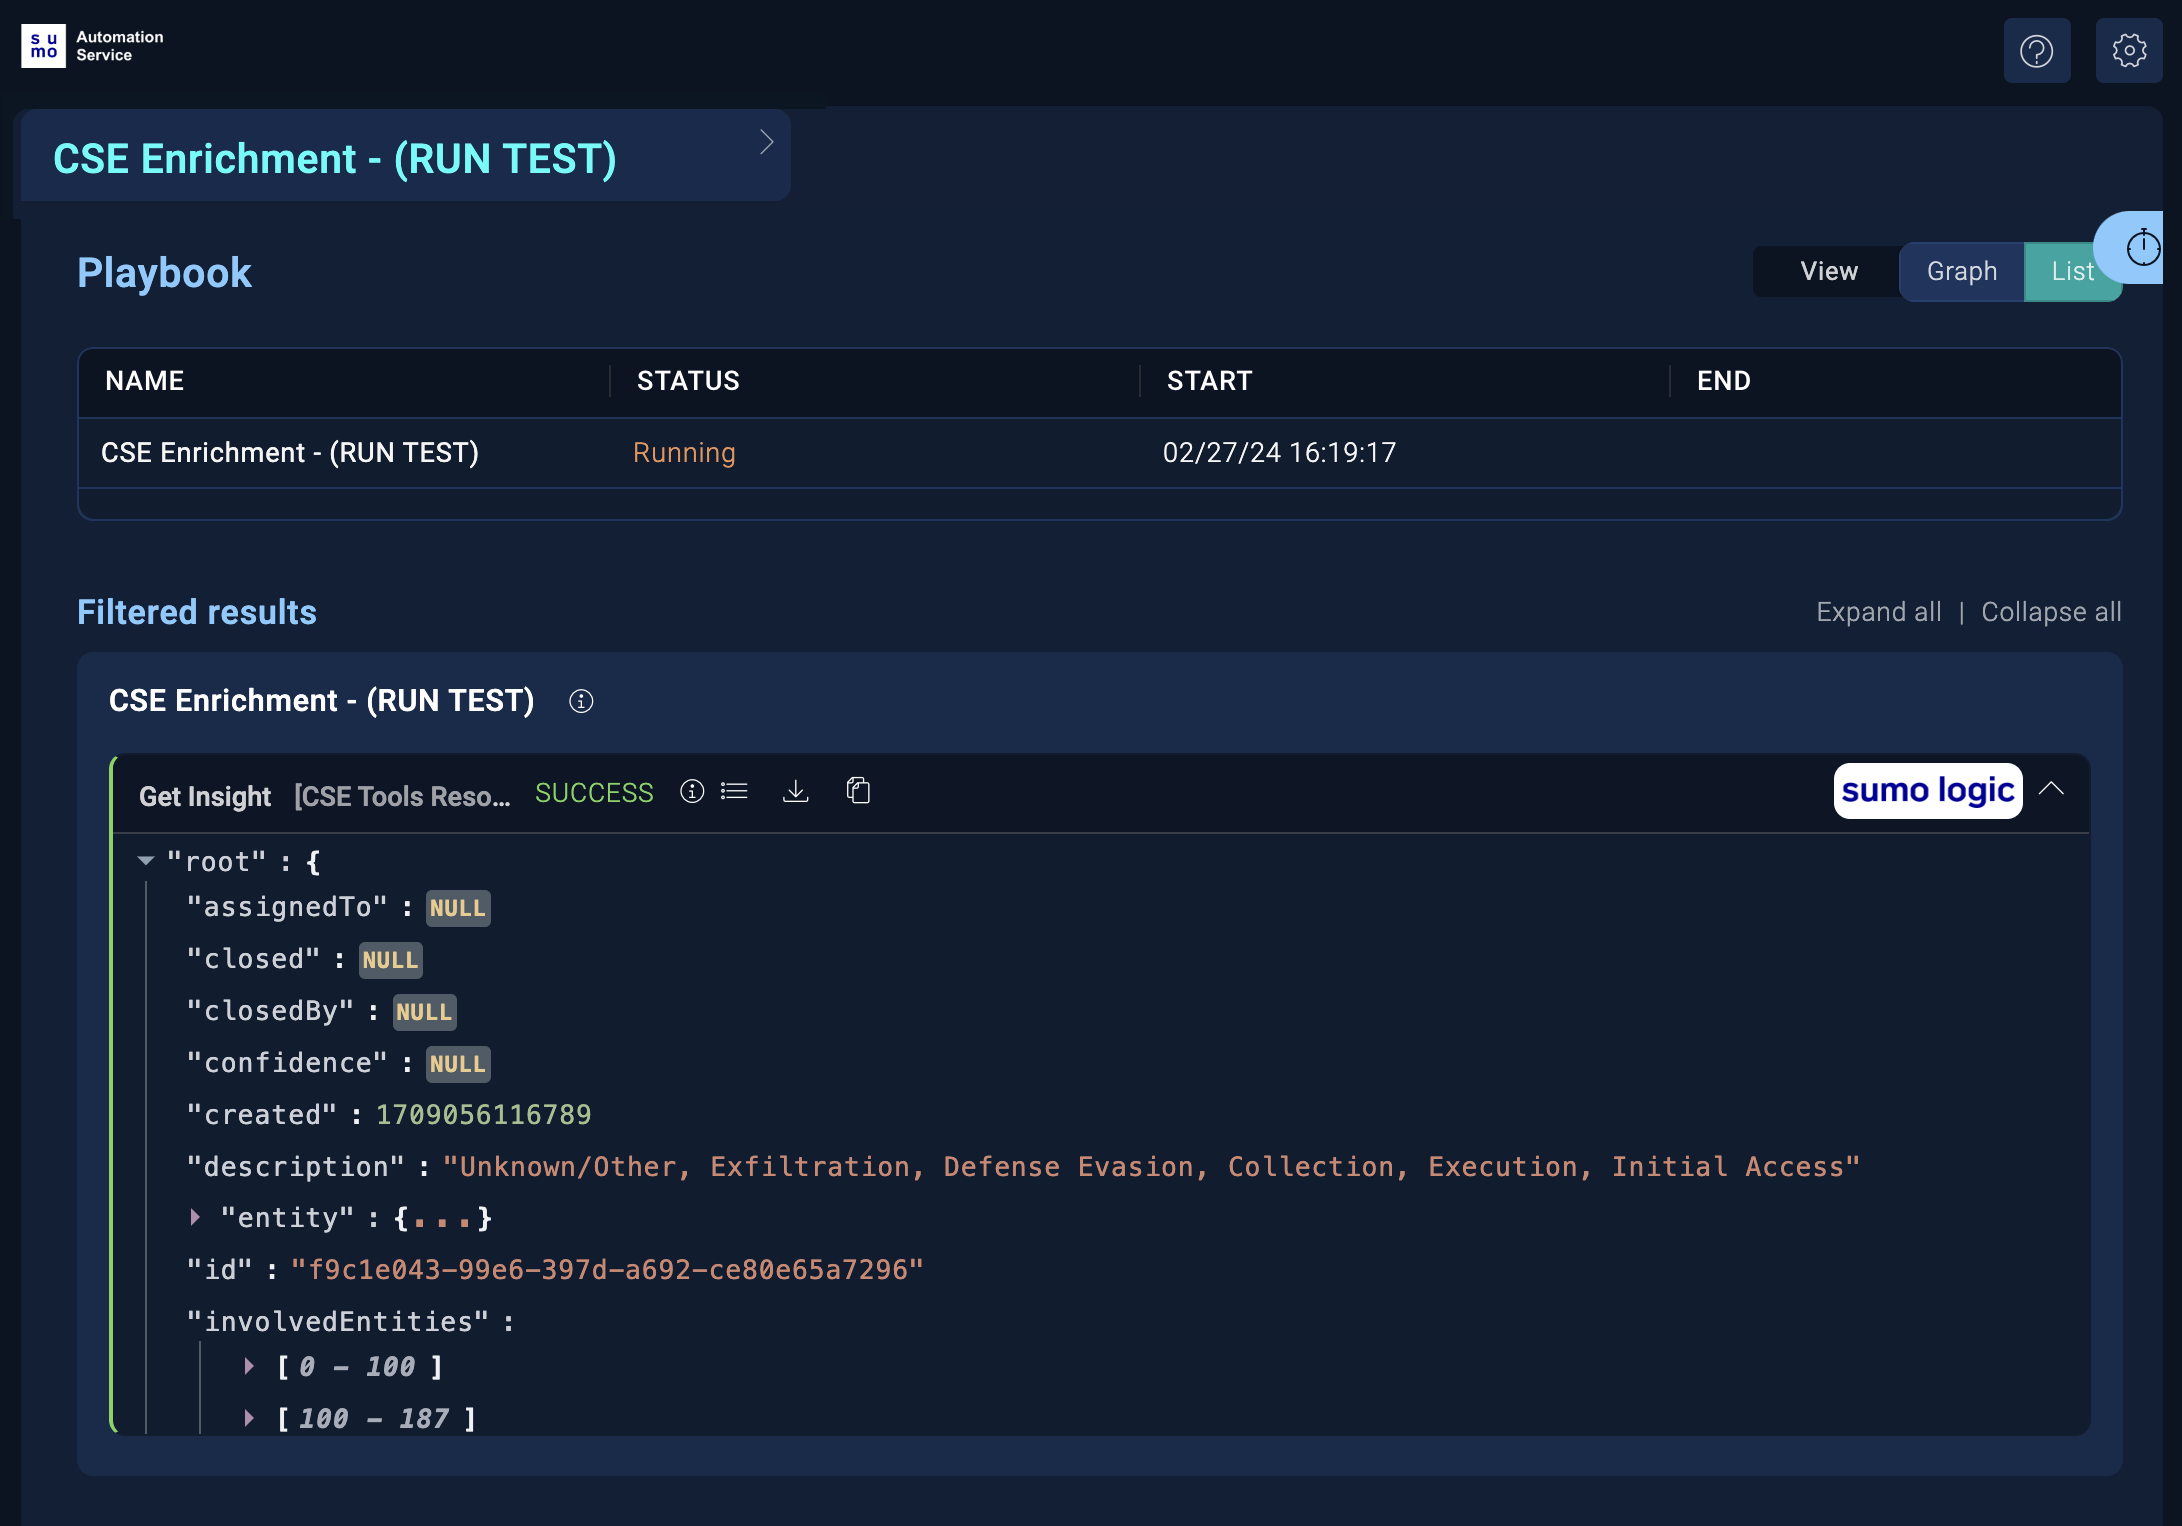The height and width of the screenshot is (1526, 2182).
Task: Click info icon next to SUCCESS status
Action: point(692,792)
